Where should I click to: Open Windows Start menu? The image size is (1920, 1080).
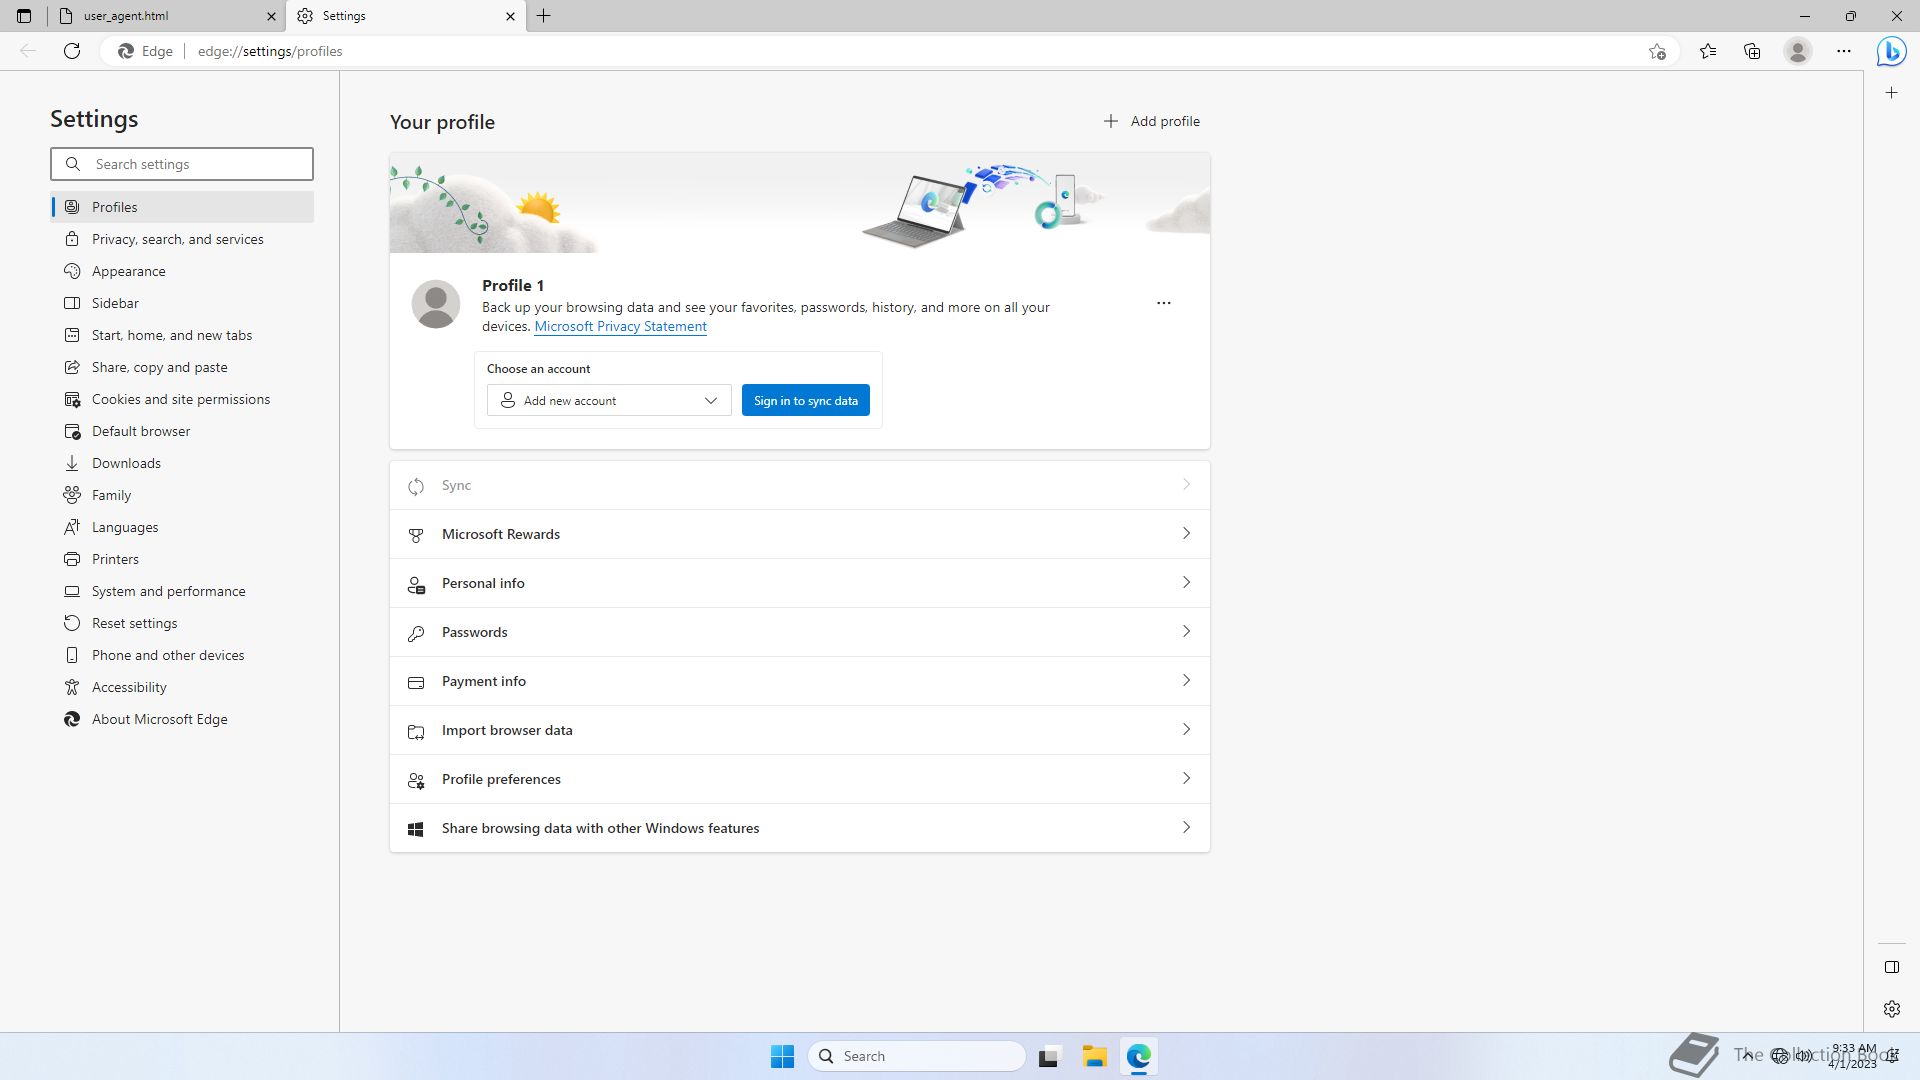(782, 1056)
